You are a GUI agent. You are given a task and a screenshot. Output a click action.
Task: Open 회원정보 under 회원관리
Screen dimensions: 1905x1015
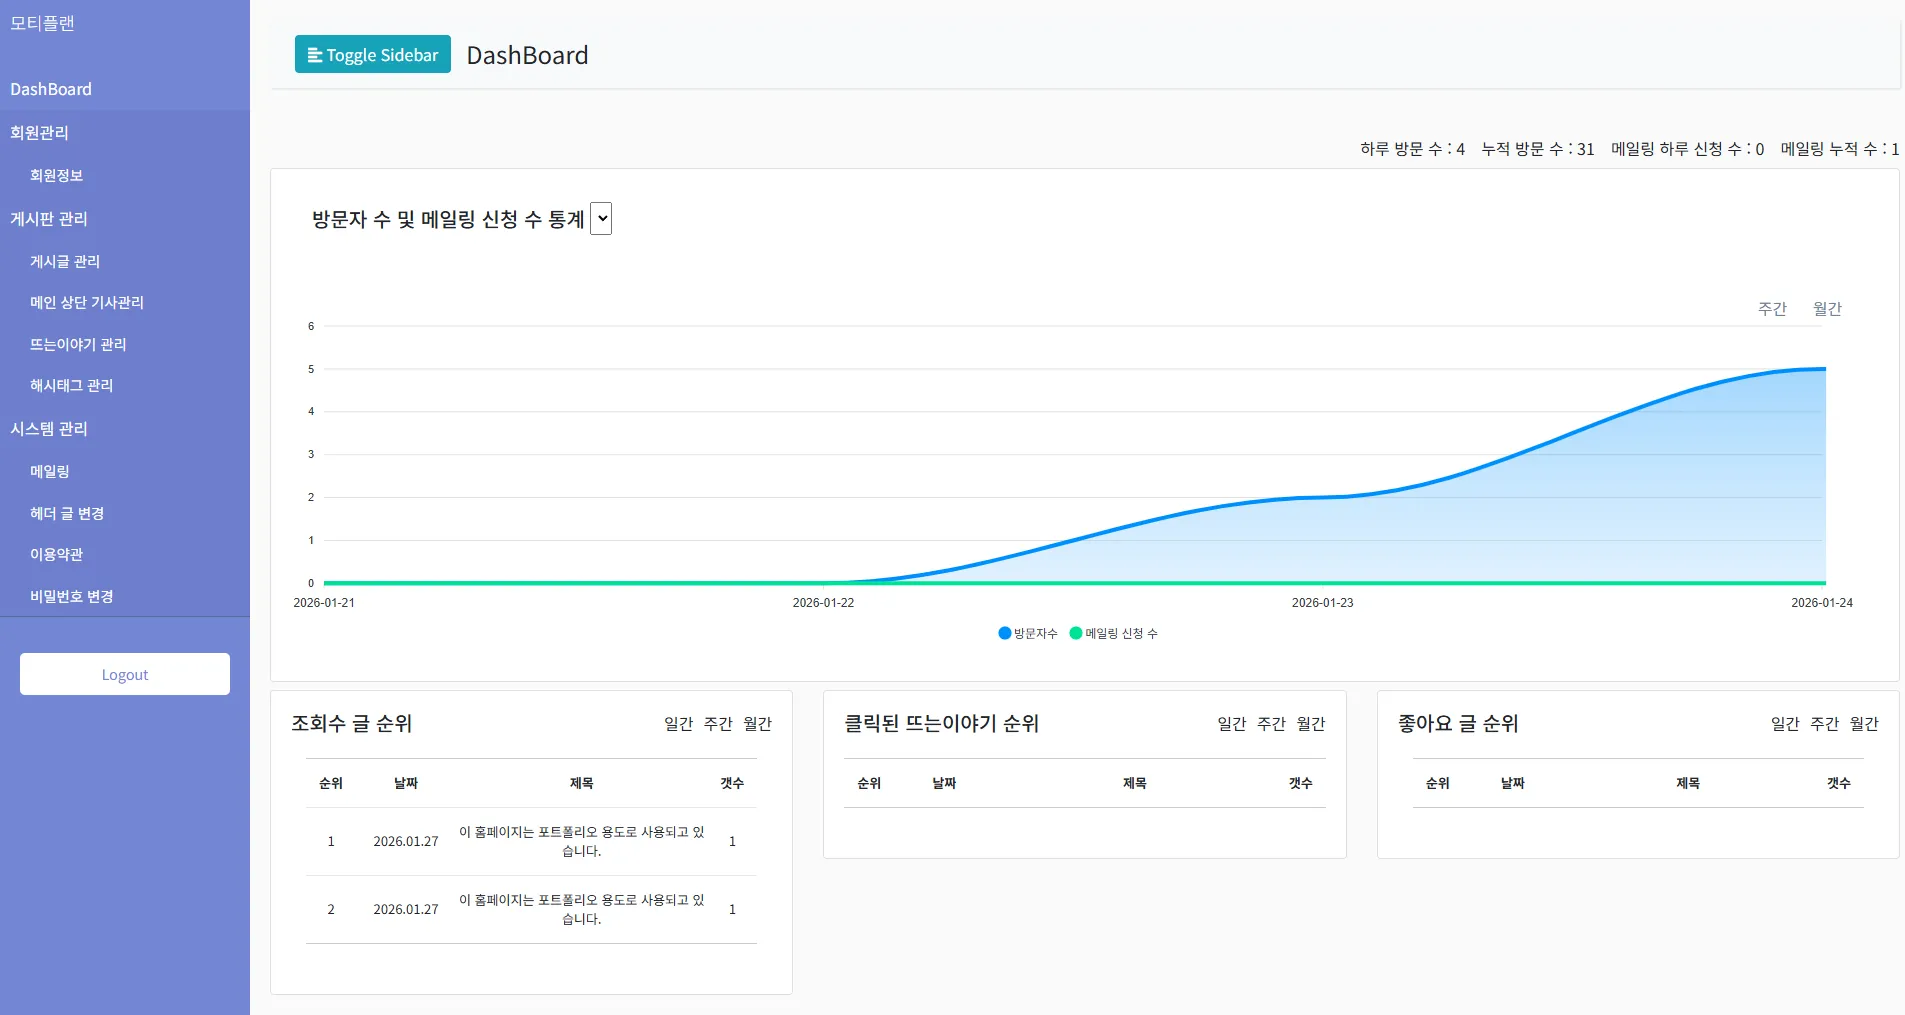click(55, 175)
